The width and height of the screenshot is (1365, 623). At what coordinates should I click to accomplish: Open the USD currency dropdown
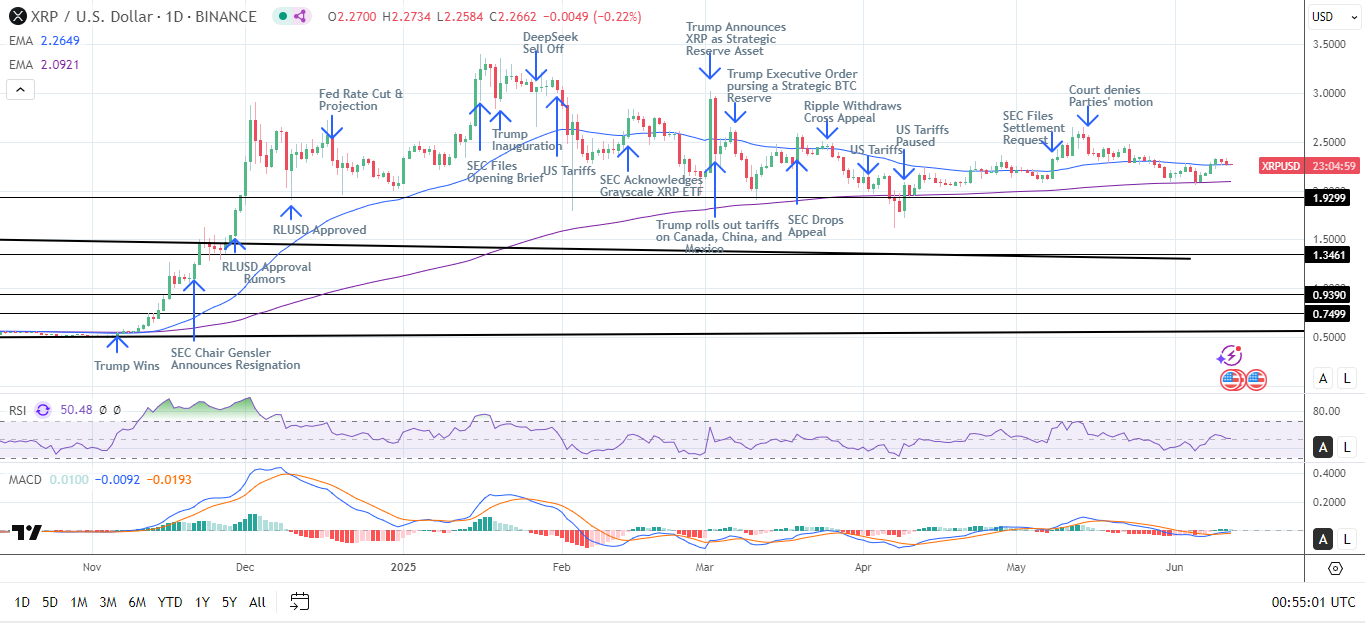[x=1328, y=16]
